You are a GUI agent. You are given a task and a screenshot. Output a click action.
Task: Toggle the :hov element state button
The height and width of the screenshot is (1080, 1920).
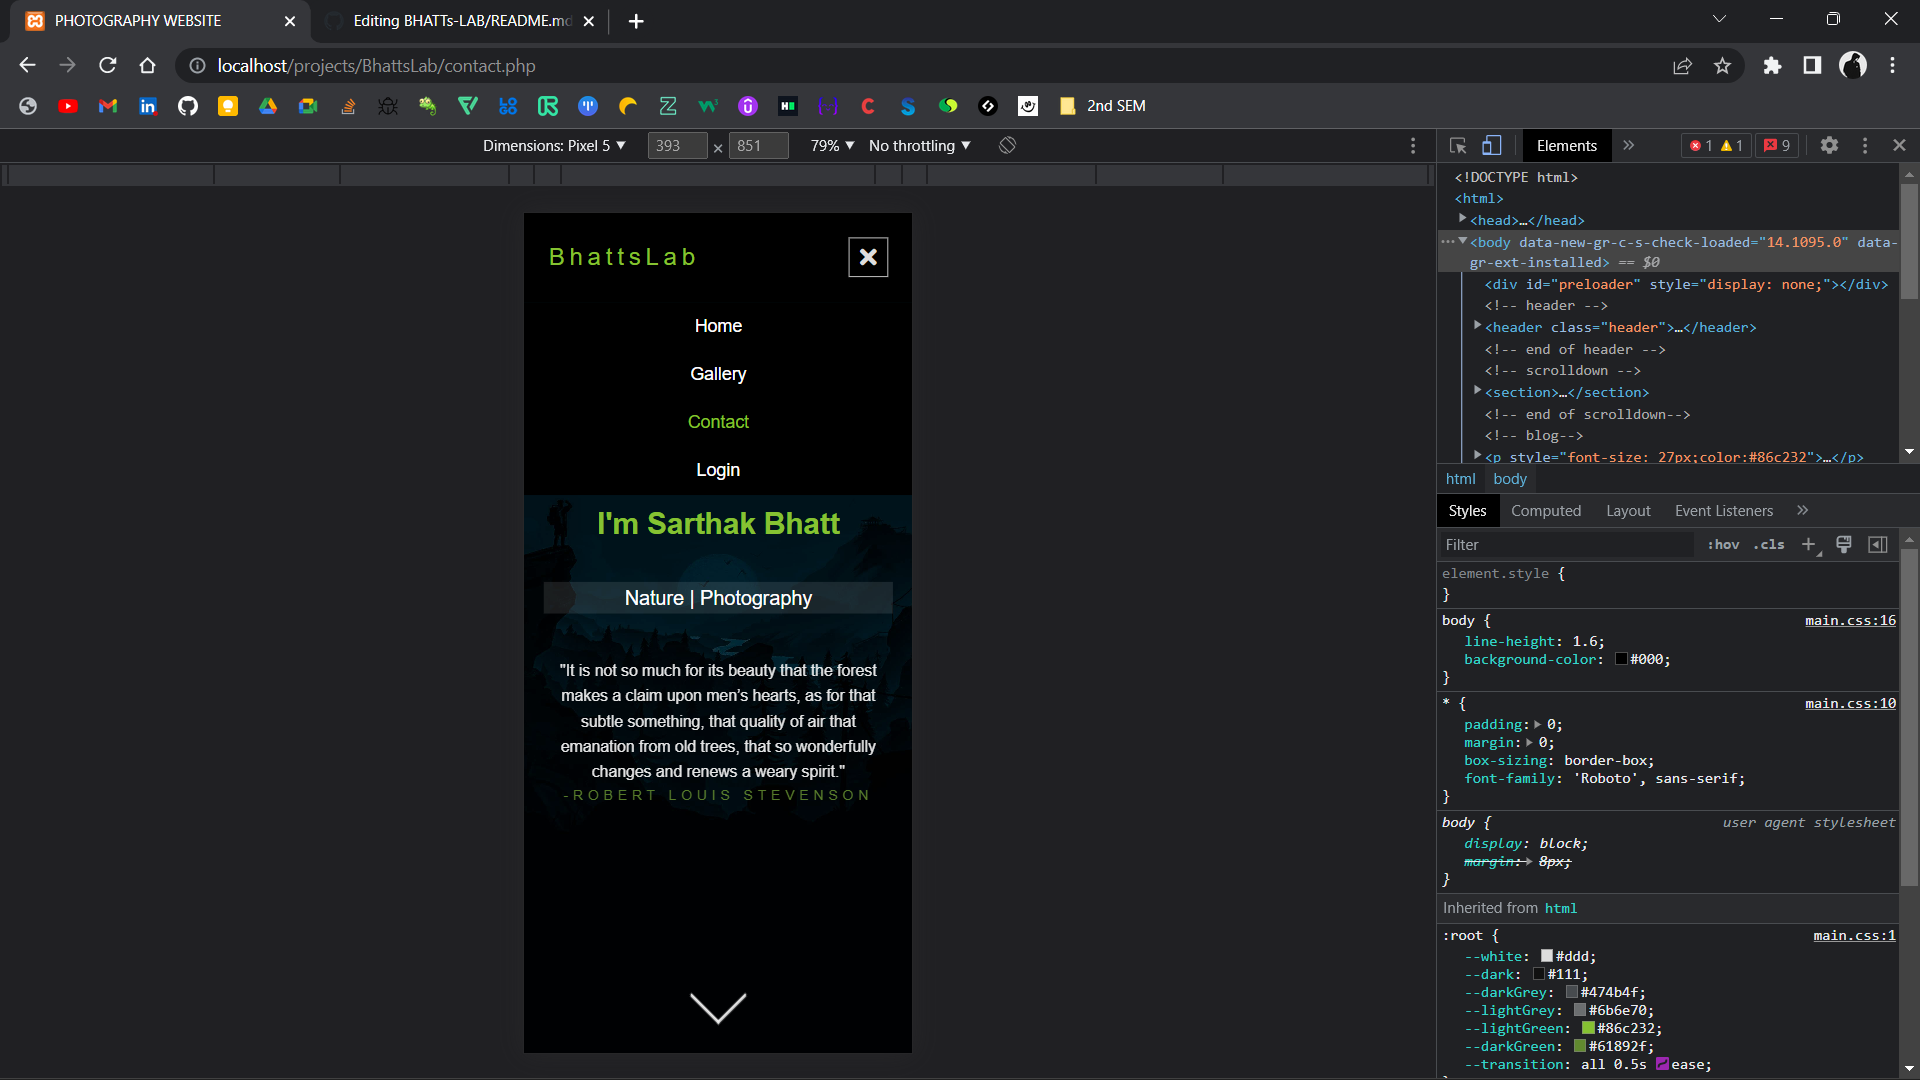(1723, 545)
